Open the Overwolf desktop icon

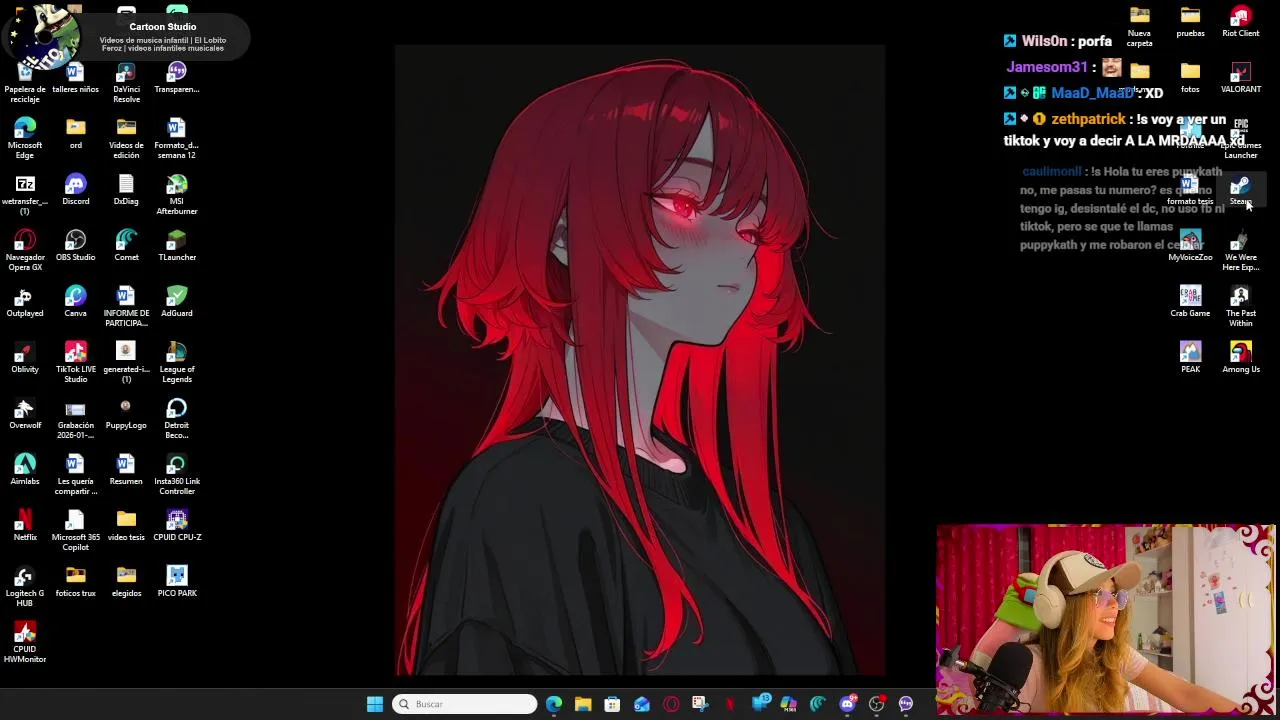pos(25,413)
